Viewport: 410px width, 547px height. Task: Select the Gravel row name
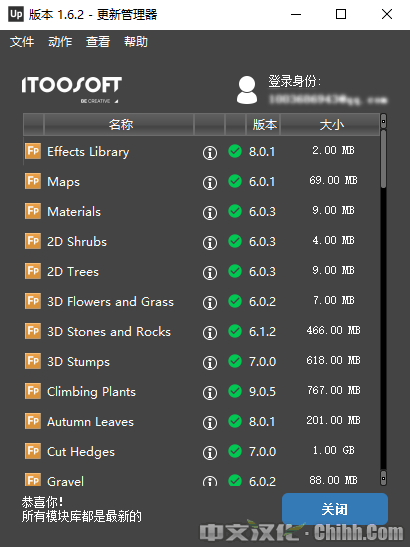[x=66, y=481]
